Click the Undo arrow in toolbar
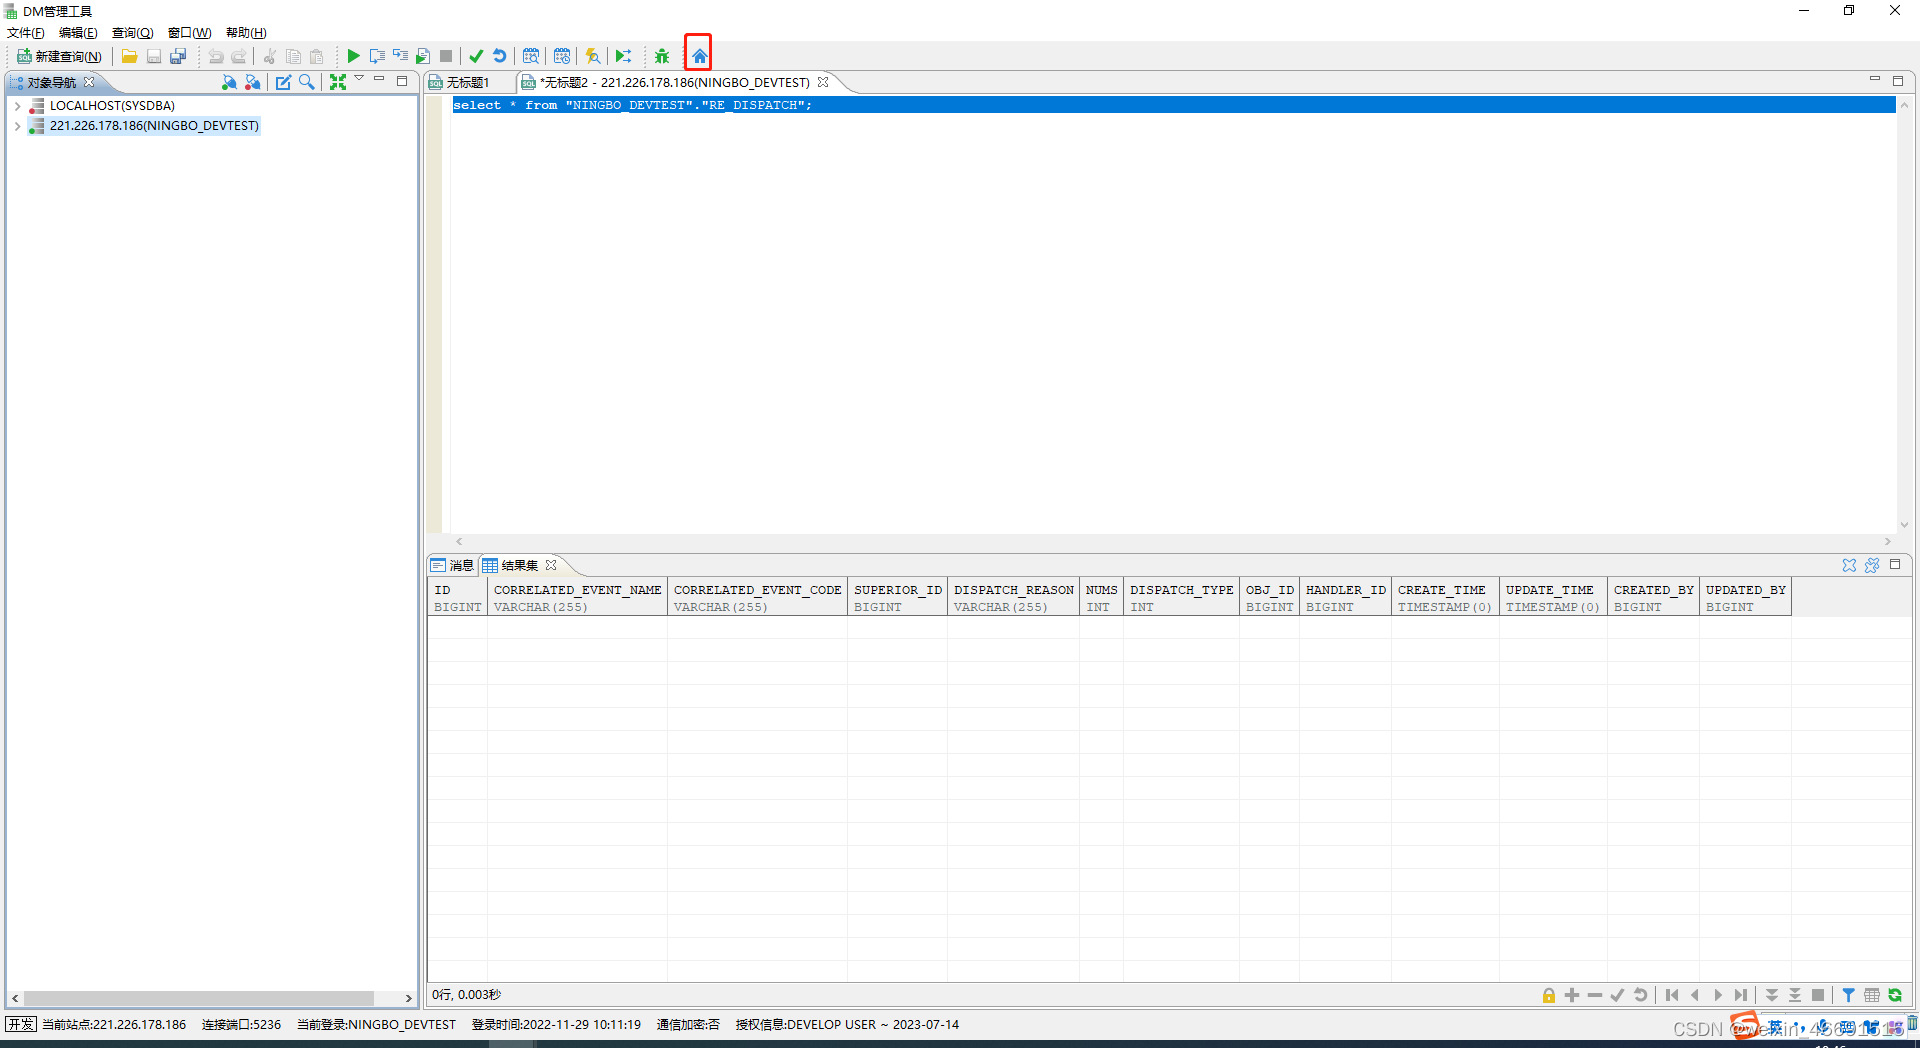This screenshot has height=1048, width=1920. click(215, 56)
